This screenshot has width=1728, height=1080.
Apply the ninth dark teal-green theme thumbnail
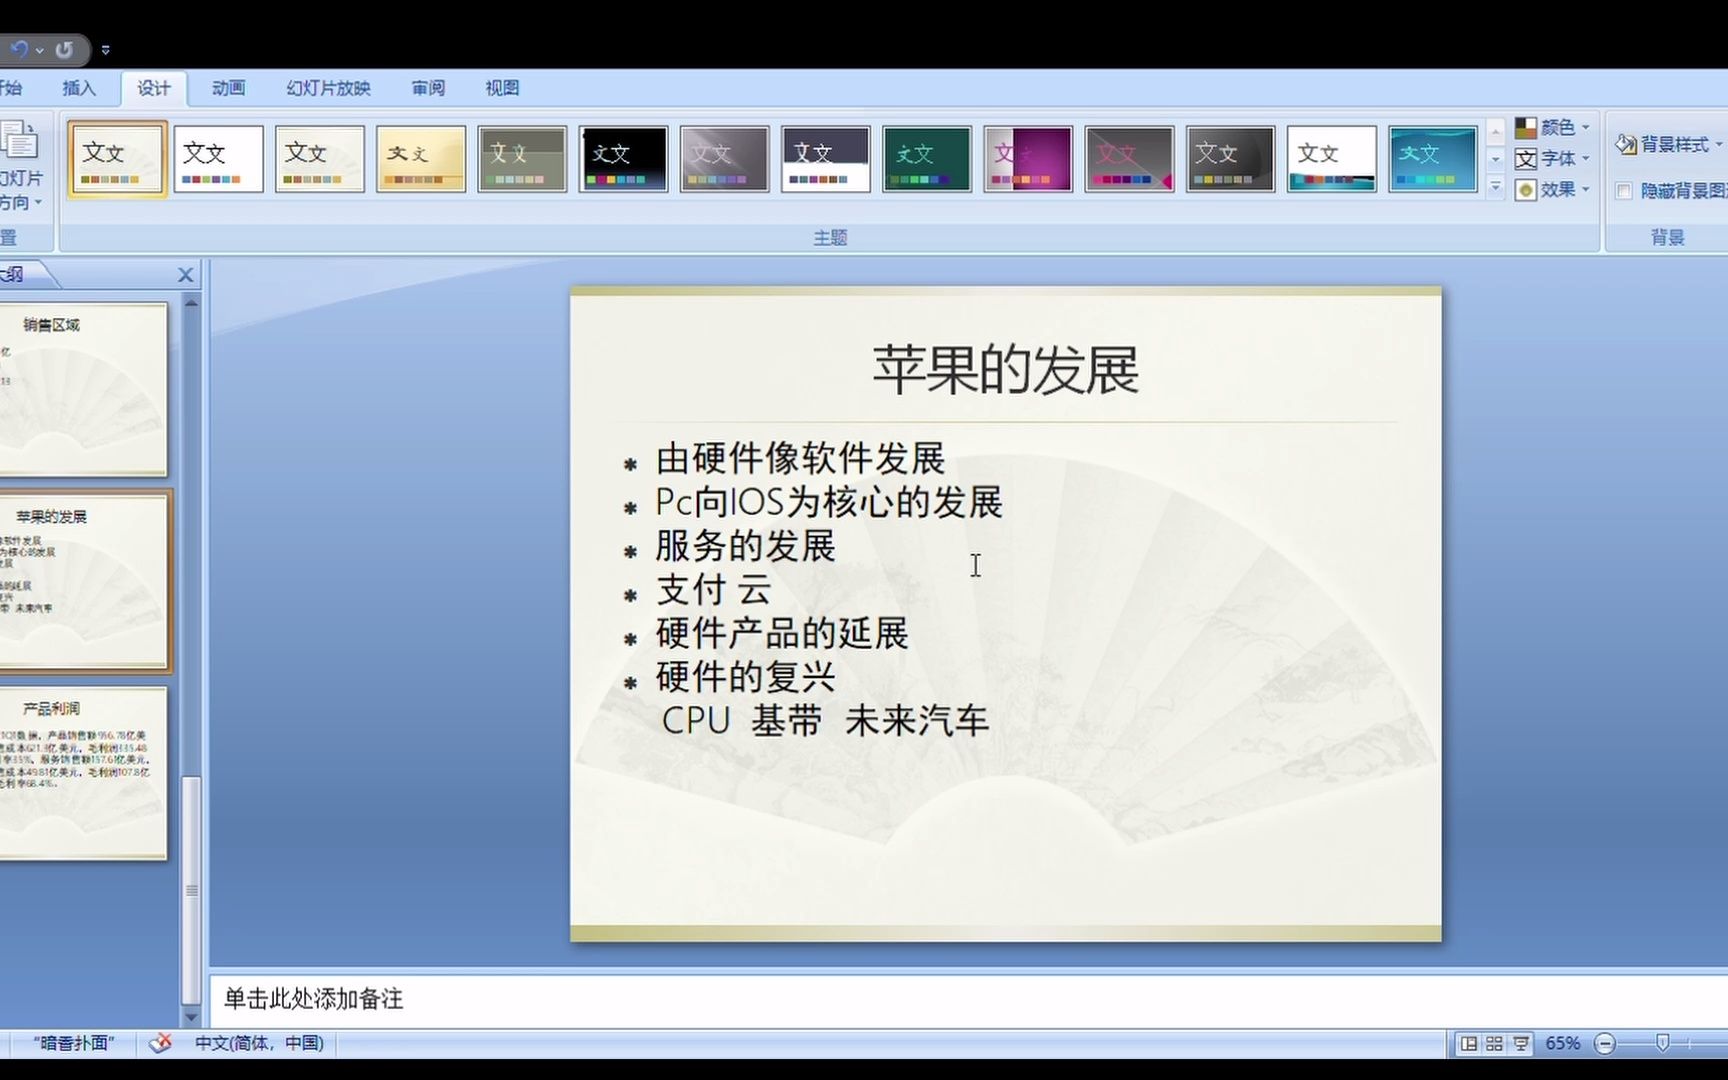coord(927,158)
